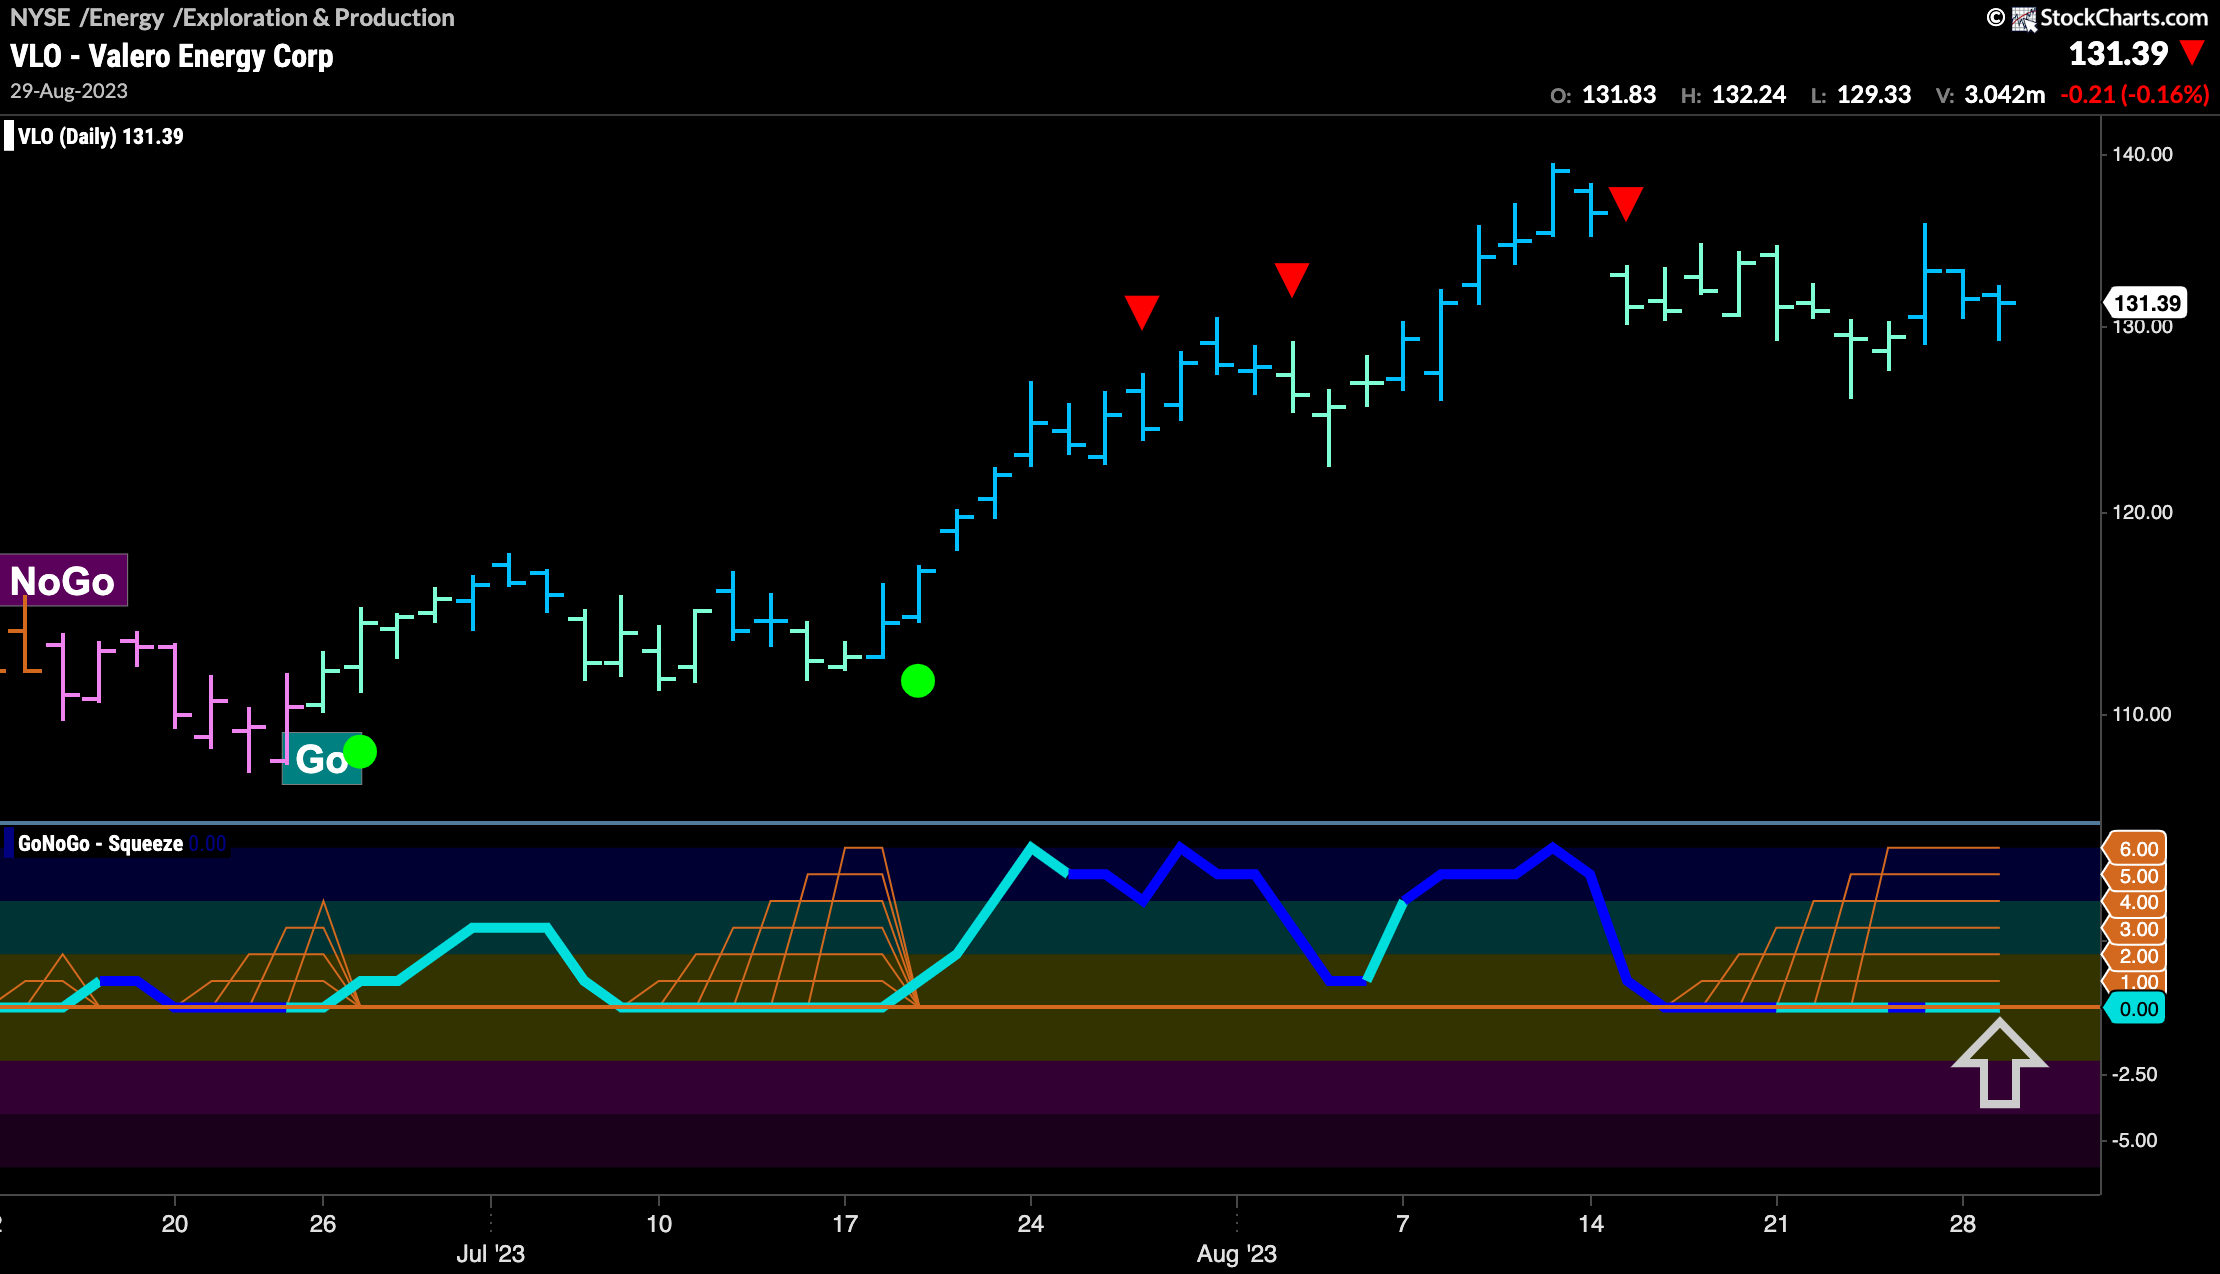
Task: Click the volume value 3.042m
Action: coord(2004,95)
